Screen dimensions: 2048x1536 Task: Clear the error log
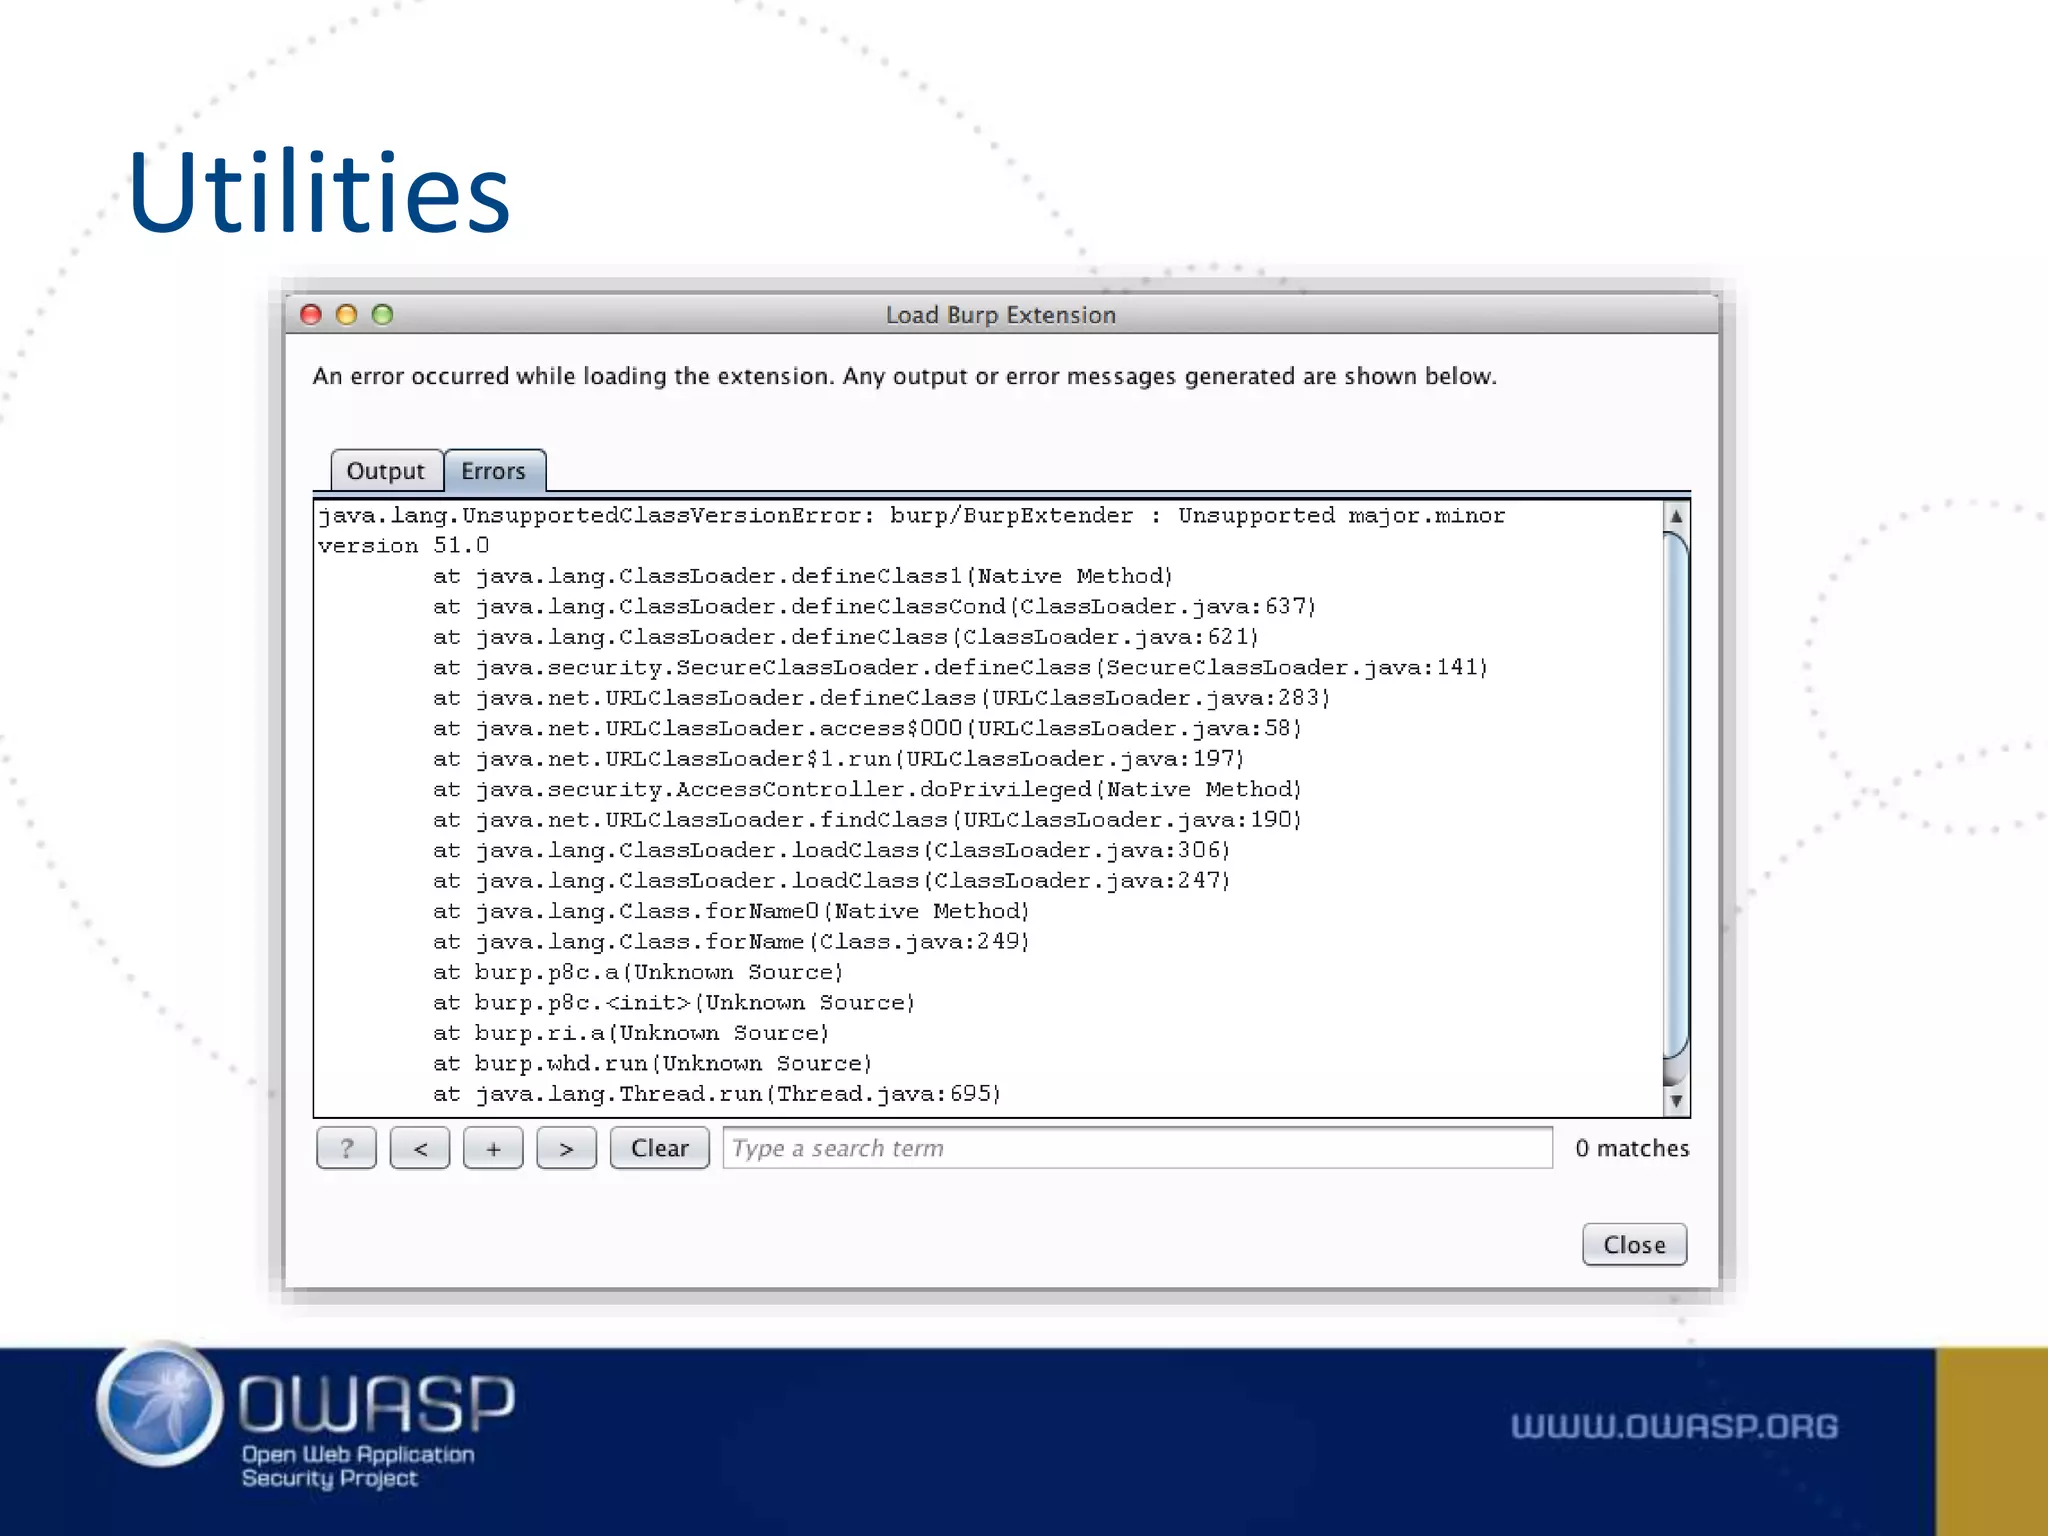[x=660, y=1148]
